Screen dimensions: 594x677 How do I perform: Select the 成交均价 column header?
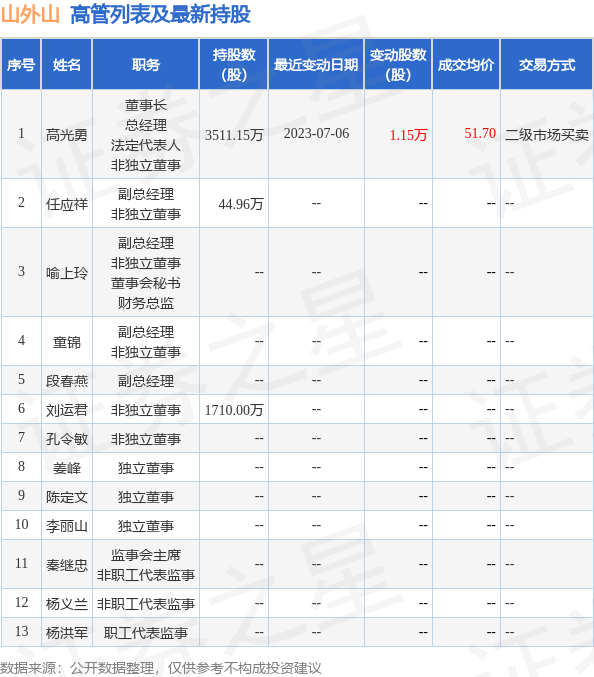point(466,65)
